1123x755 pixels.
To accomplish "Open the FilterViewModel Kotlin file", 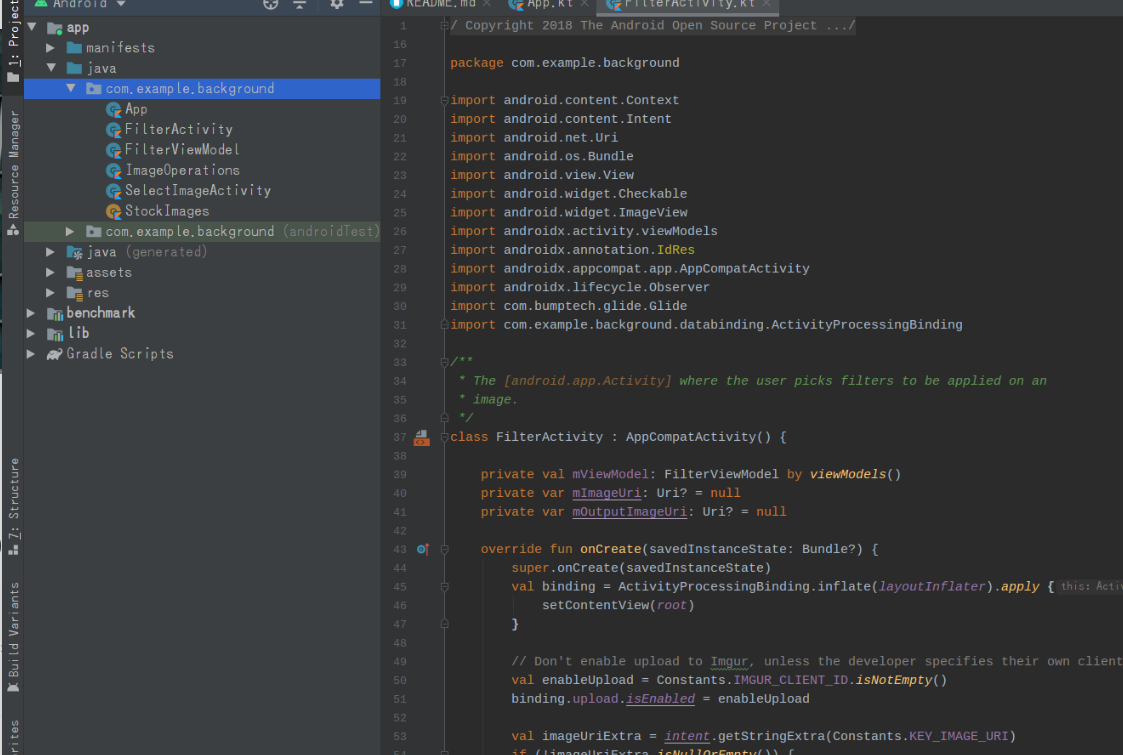I will 181,149.
